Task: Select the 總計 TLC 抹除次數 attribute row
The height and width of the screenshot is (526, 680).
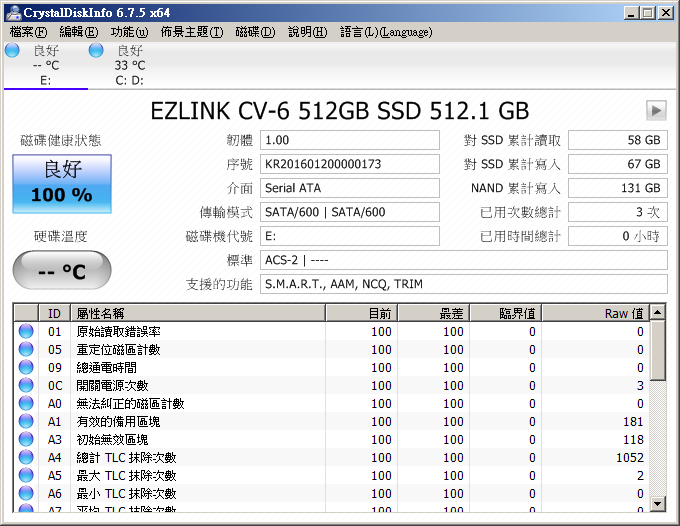Action: pos(332,457)
